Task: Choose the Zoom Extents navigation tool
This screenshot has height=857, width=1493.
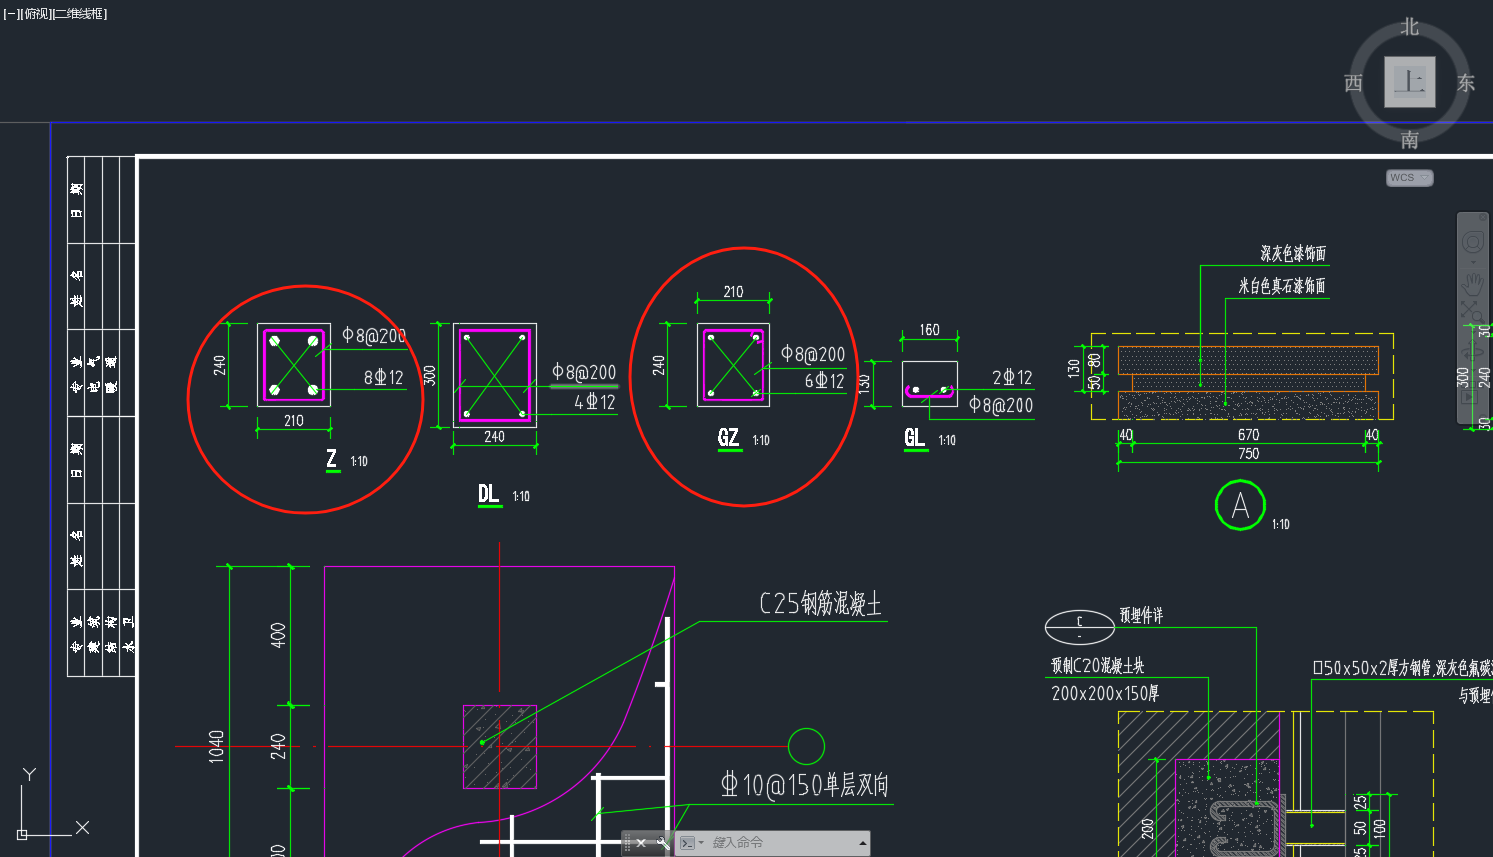Action: coord(1472,313)
